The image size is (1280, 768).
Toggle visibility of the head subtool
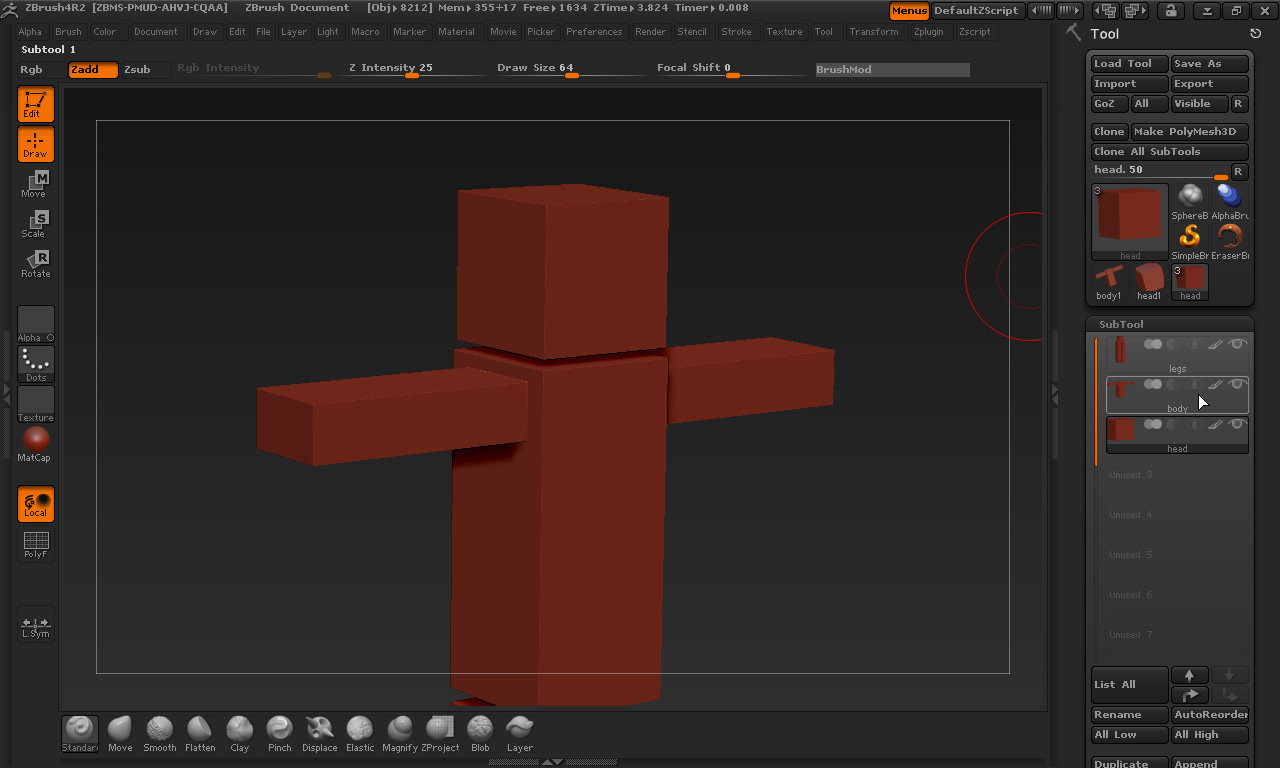(1238, 424)
